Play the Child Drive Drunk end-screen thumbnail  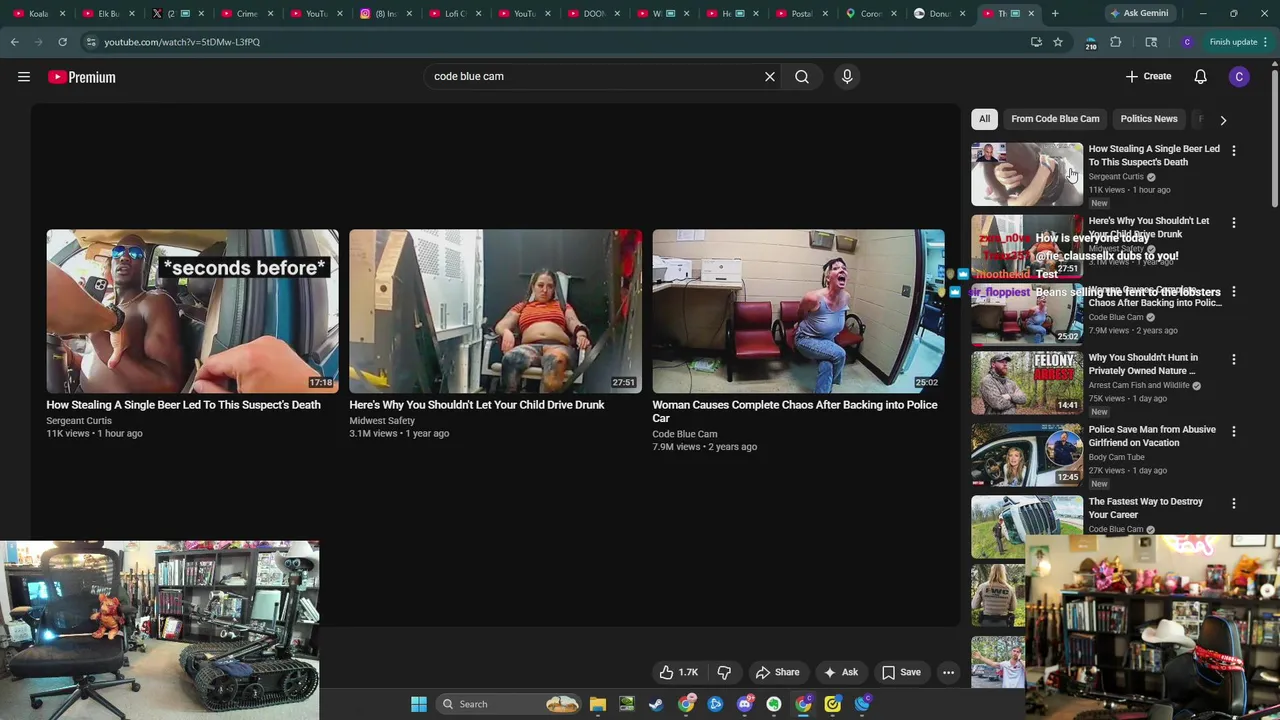coord(495,311)
